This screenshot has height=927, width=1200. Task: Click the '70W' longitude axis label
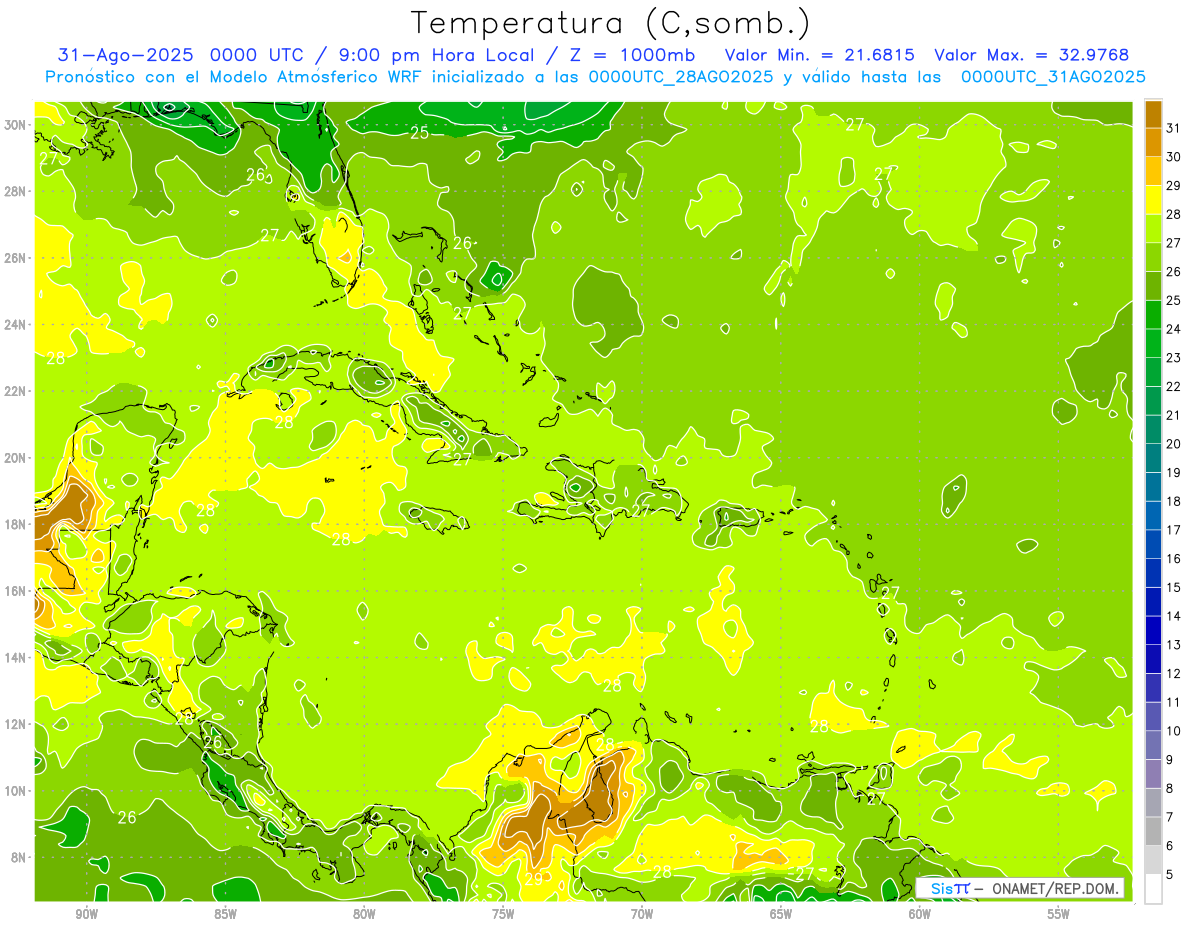642,914
